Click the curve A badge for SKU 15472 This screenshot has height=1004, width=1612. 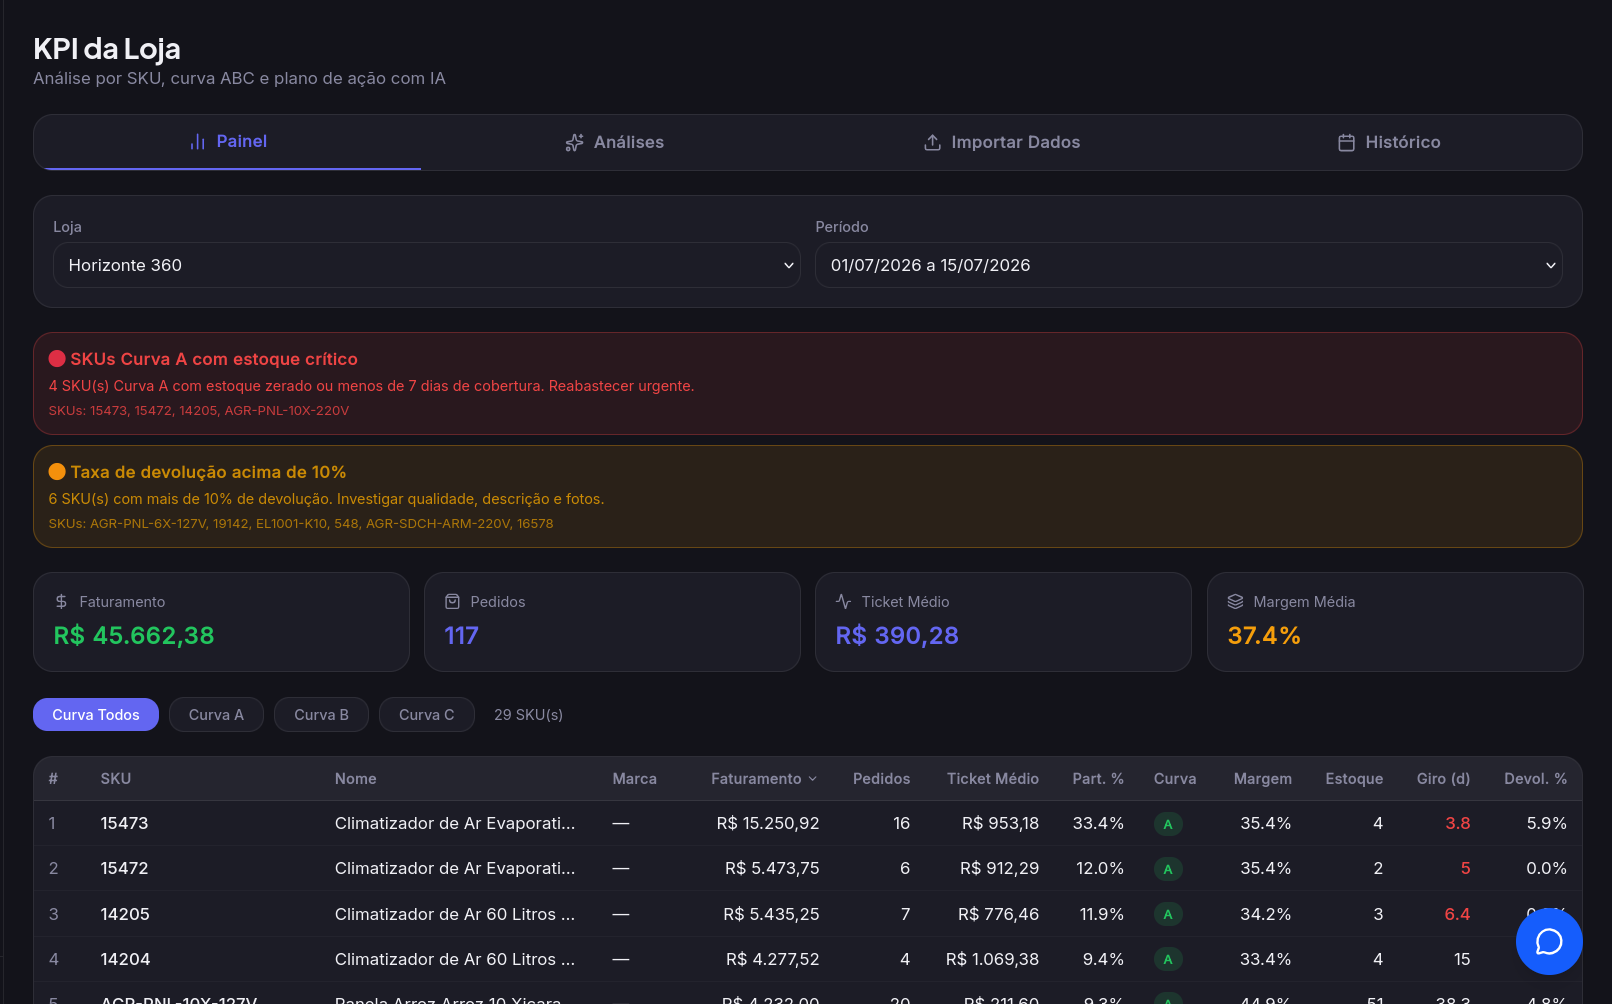coord(1168,869)
